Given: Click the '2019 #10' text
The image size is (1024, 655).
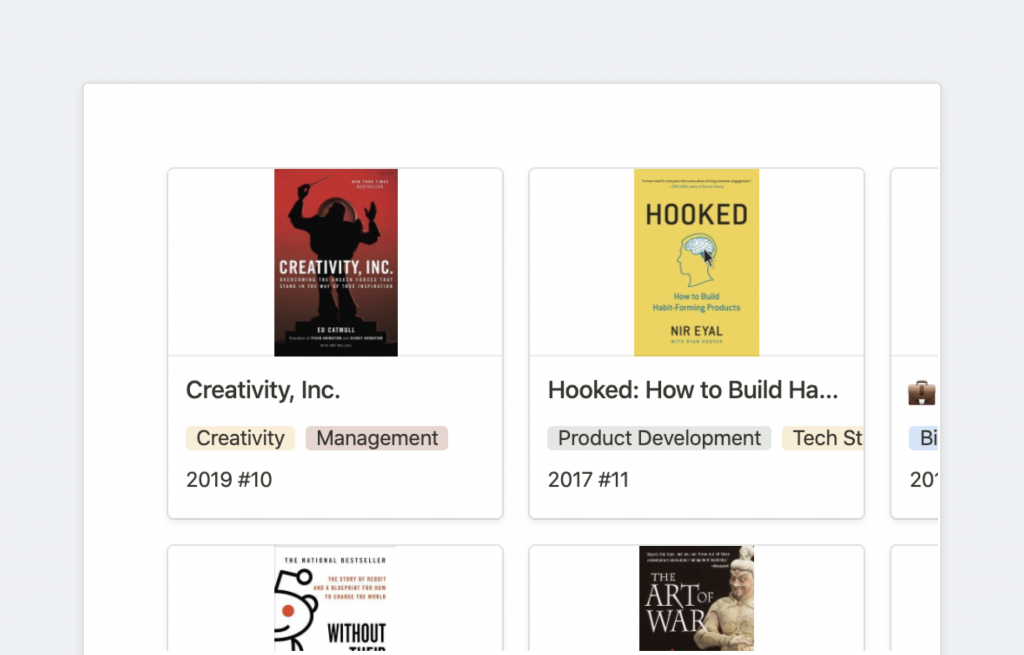Looking at the screenshot, I should [229, 480].
